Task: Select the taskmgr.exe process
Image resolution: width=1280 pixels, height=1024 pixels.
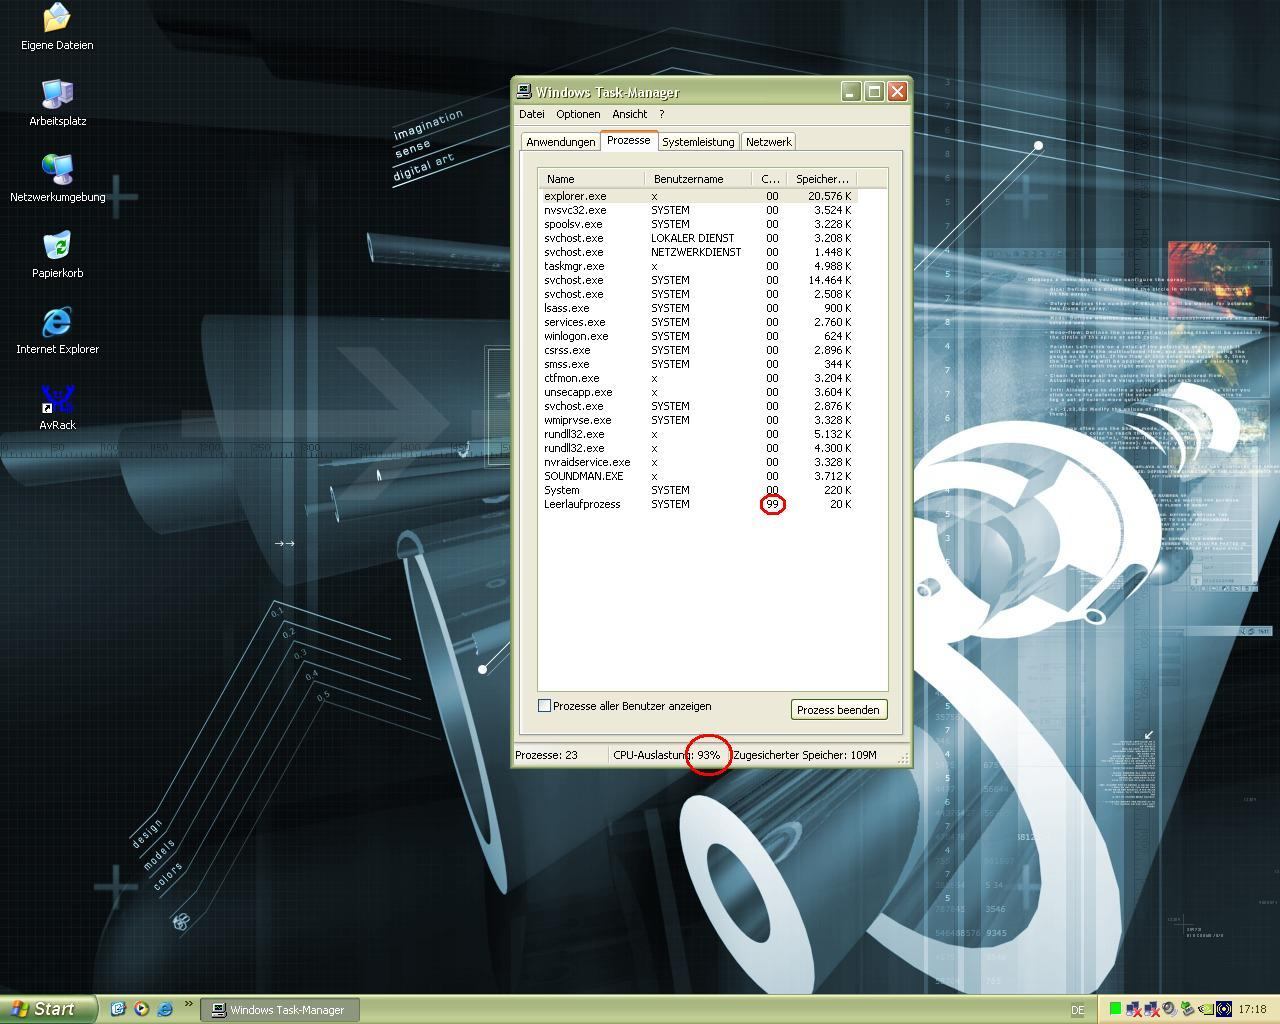Action: (x=698, y=266)
